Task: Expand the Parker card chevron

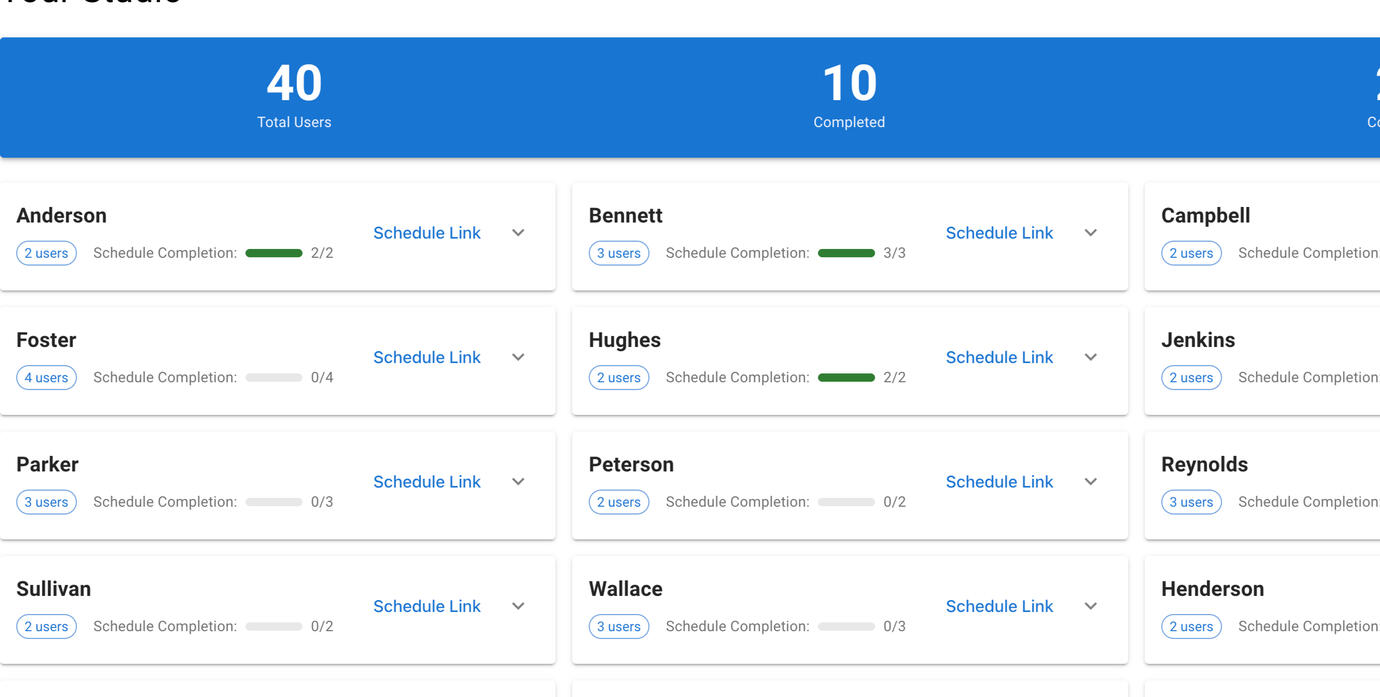Action: [518, 482]
